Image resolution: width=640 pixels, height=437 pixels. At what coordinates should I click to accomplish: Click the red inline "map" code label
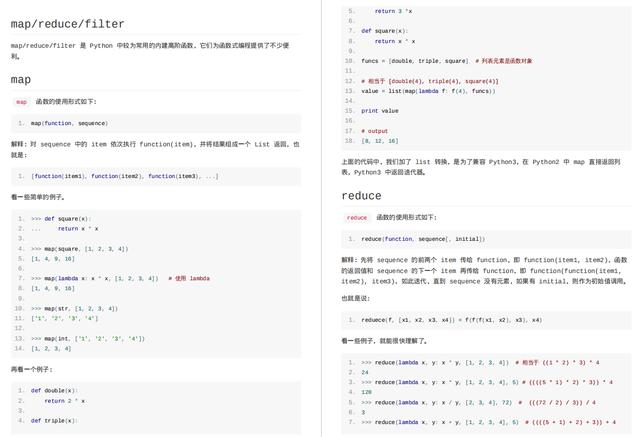point(22,102)
